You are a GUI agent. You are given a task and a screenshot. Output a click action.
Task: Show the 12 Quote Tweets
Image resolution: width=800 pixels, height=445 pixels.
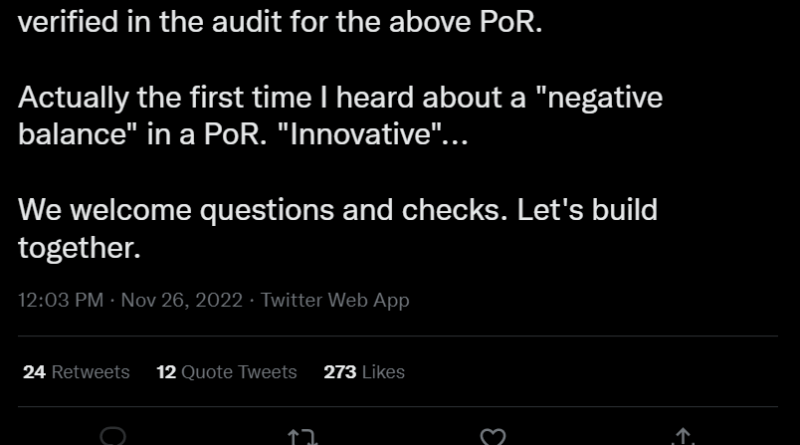tap(227, 372)
